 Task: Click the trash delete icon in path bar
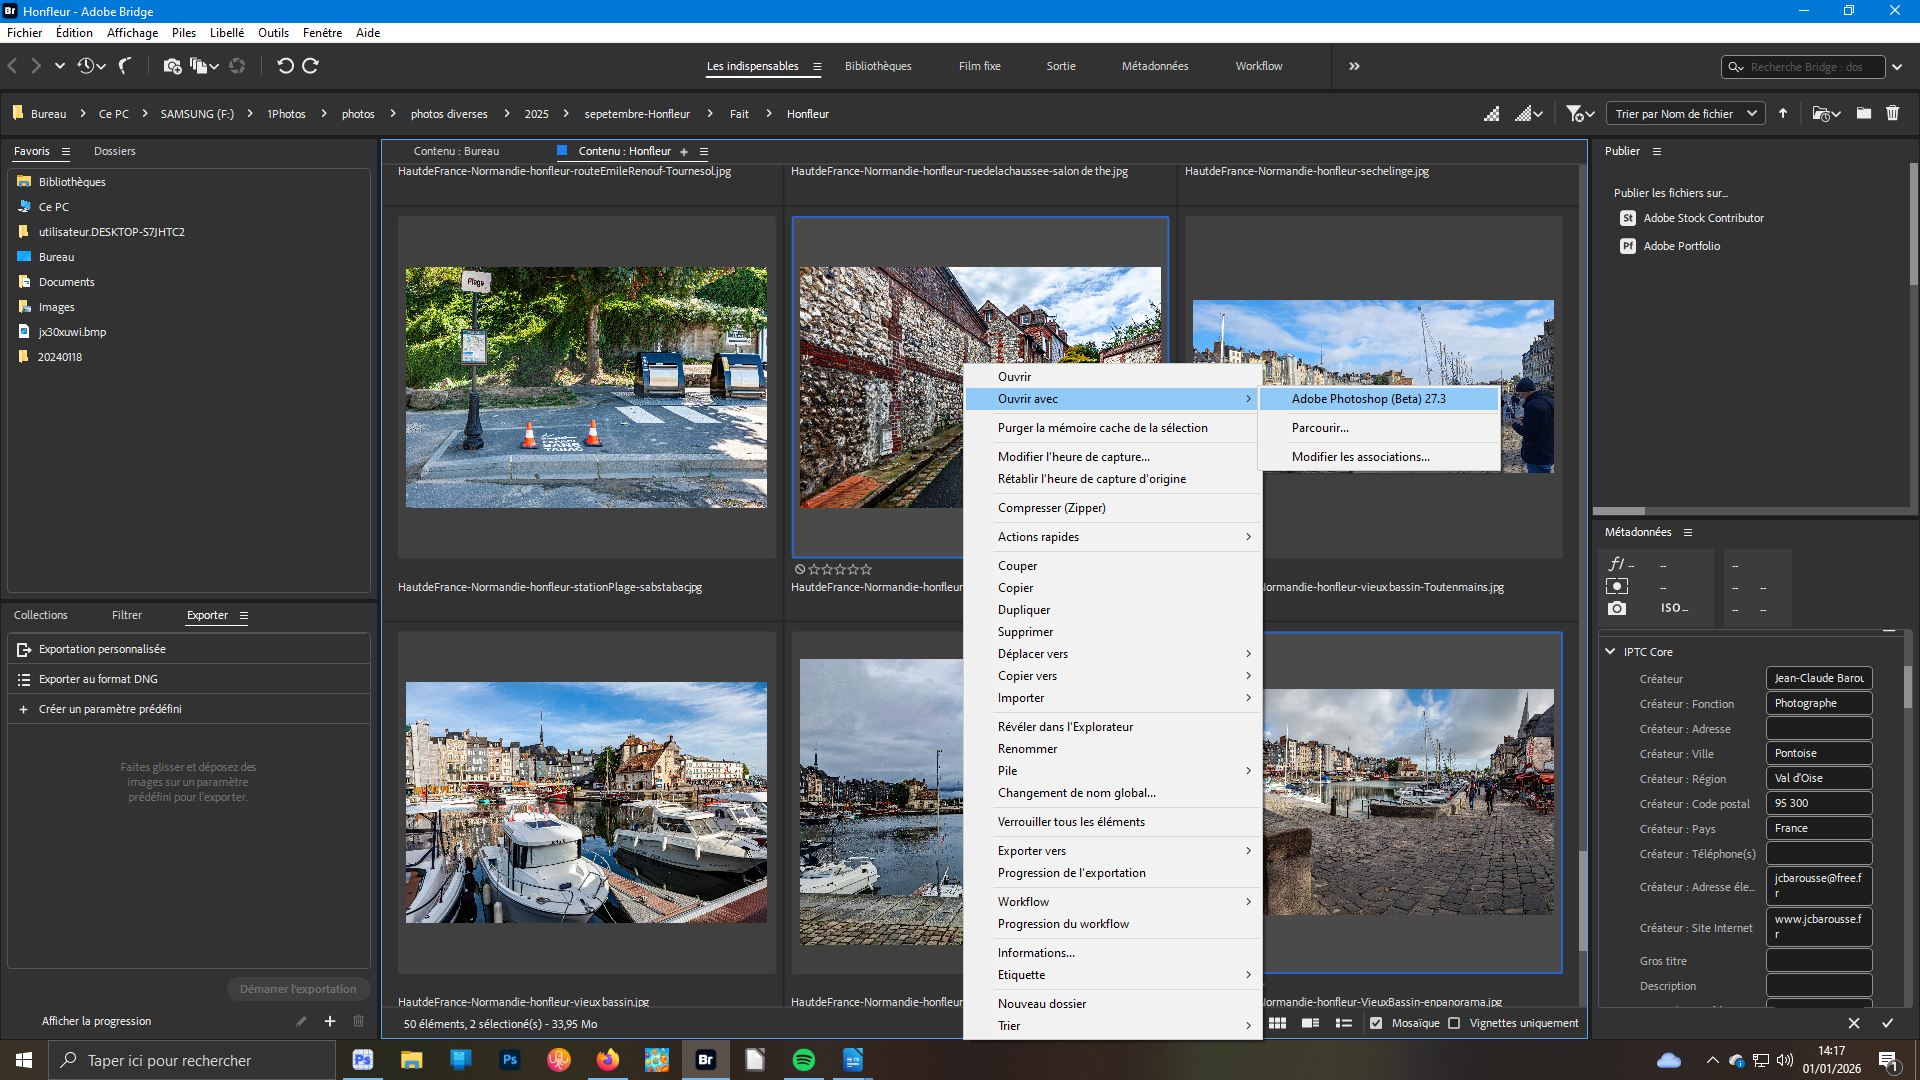1892,114
